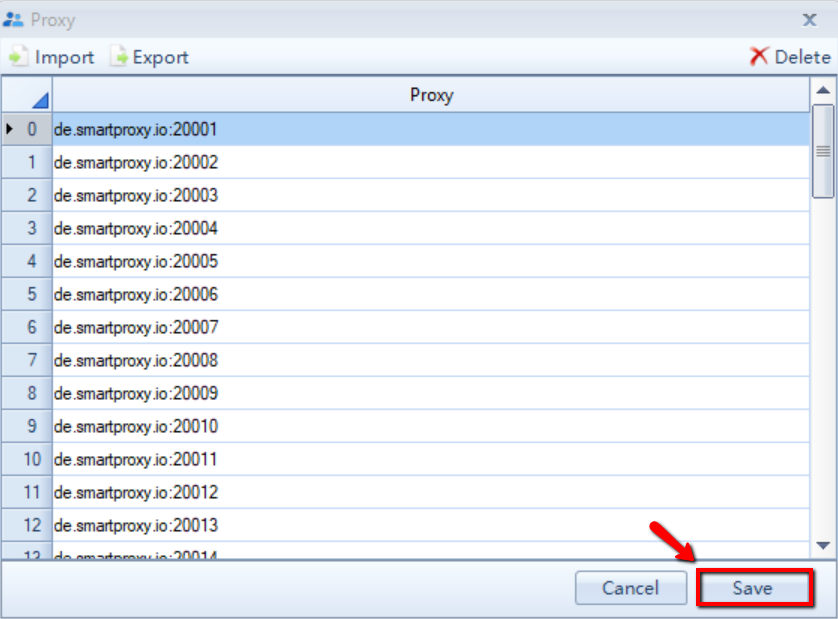This screenshot has height=619, width=838.
Task: Close the Proxy dialog window
Action: pos(810,20)
